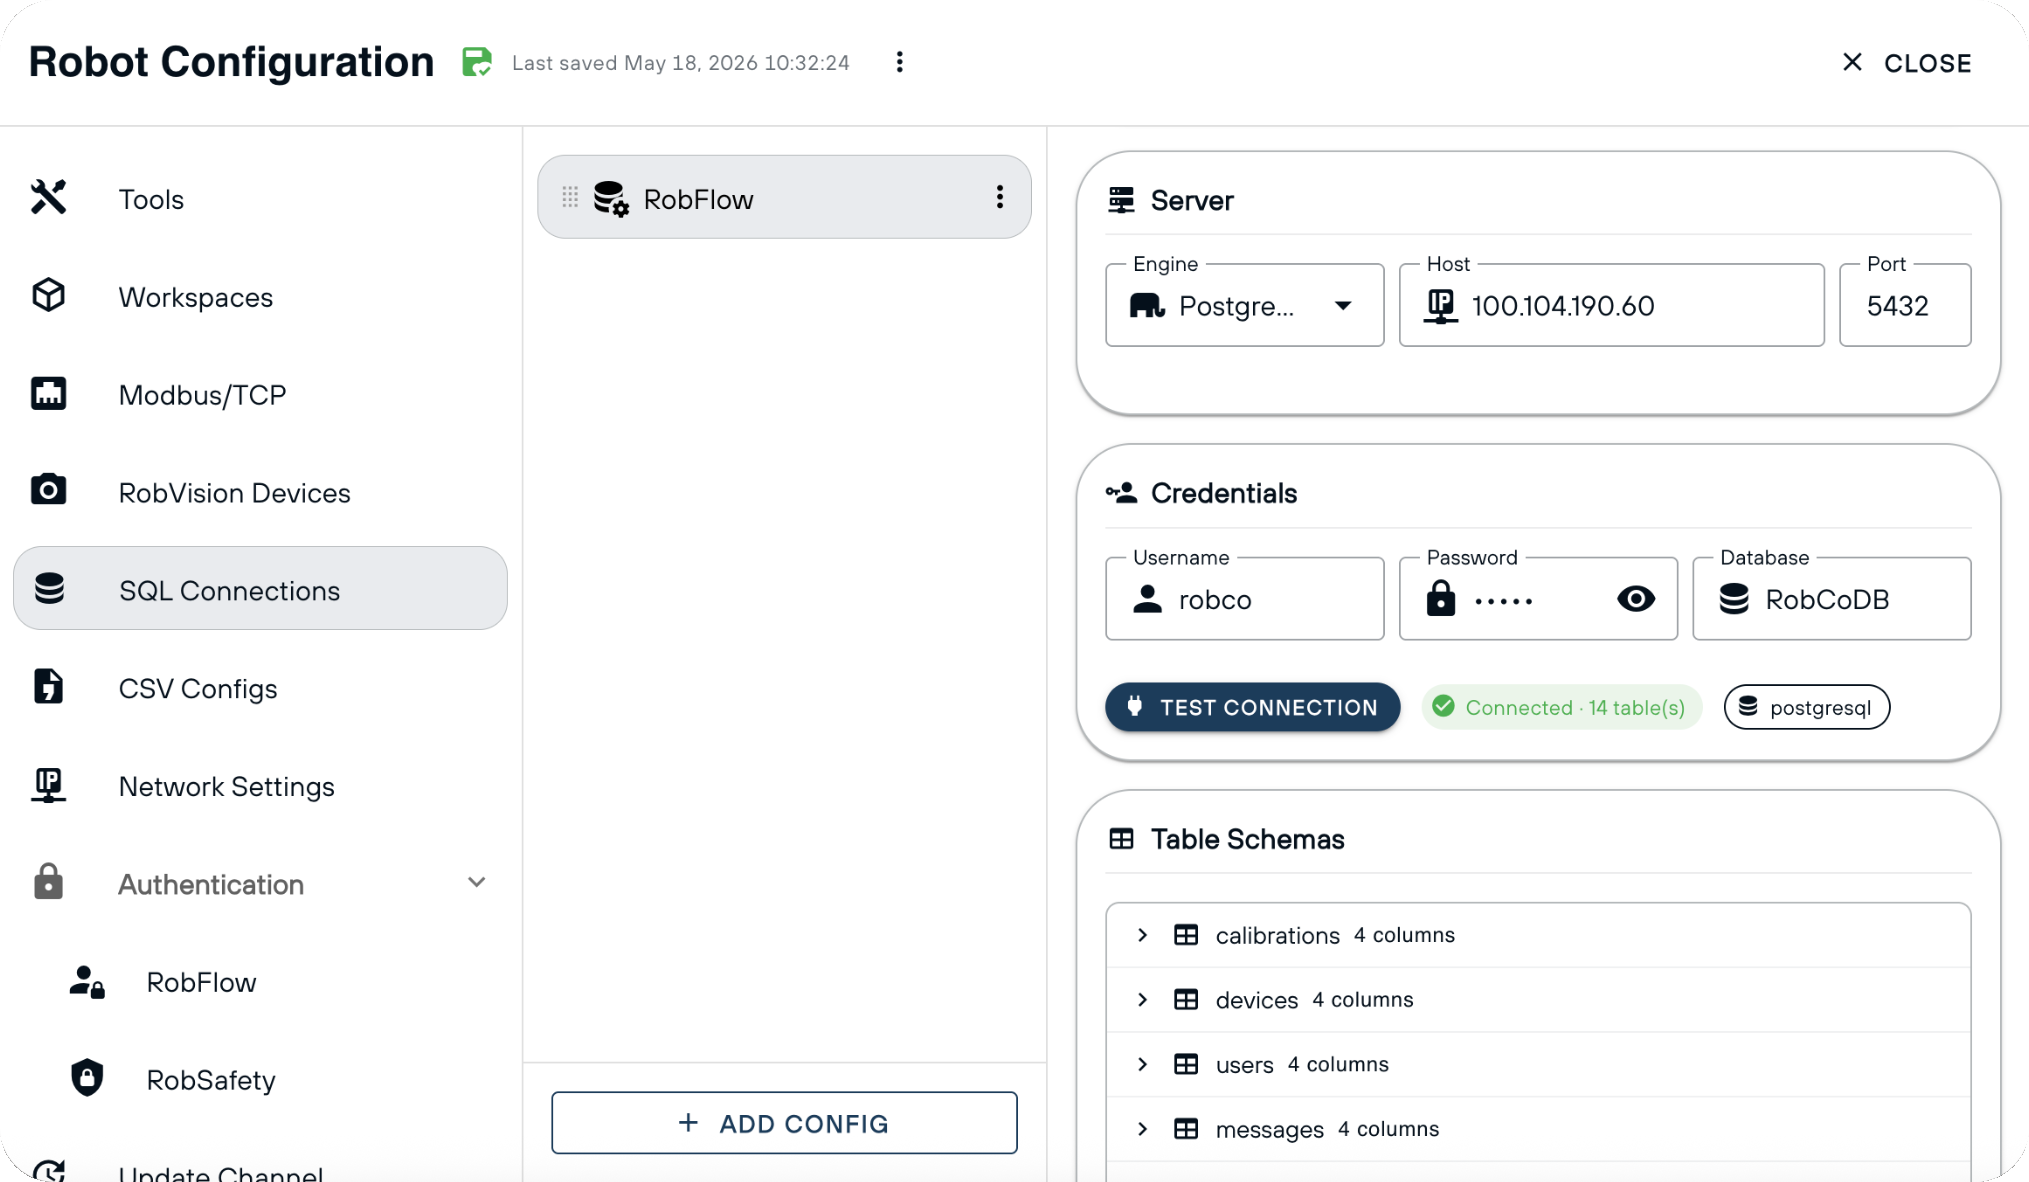The image size is (2029, 1182).
Task: Select the CSV Configs menu item
Action: point(260,688)
